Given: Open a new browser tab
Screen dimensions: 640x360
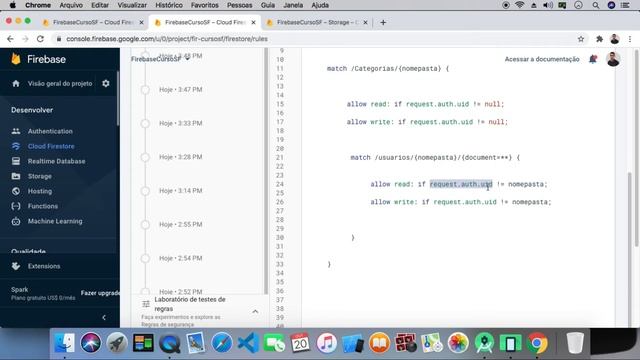Looking at the screenshot, I should pos(383,22).
